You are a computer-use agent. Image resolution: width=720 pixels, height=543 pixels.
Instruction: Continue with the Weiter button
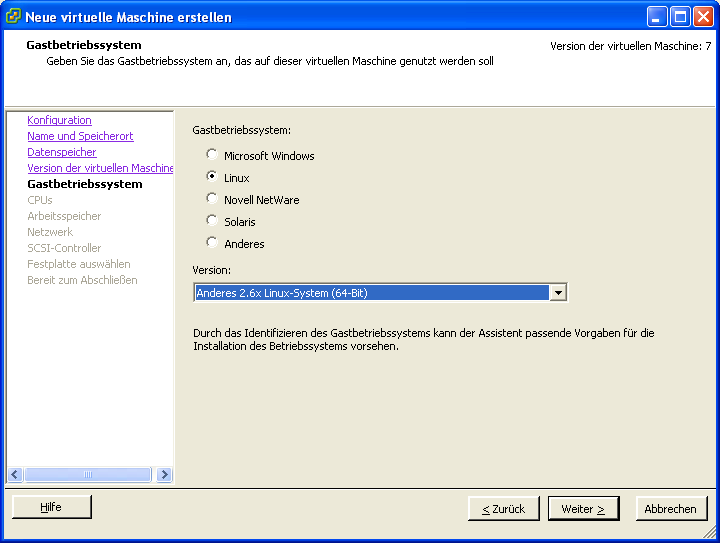point(584,509)
